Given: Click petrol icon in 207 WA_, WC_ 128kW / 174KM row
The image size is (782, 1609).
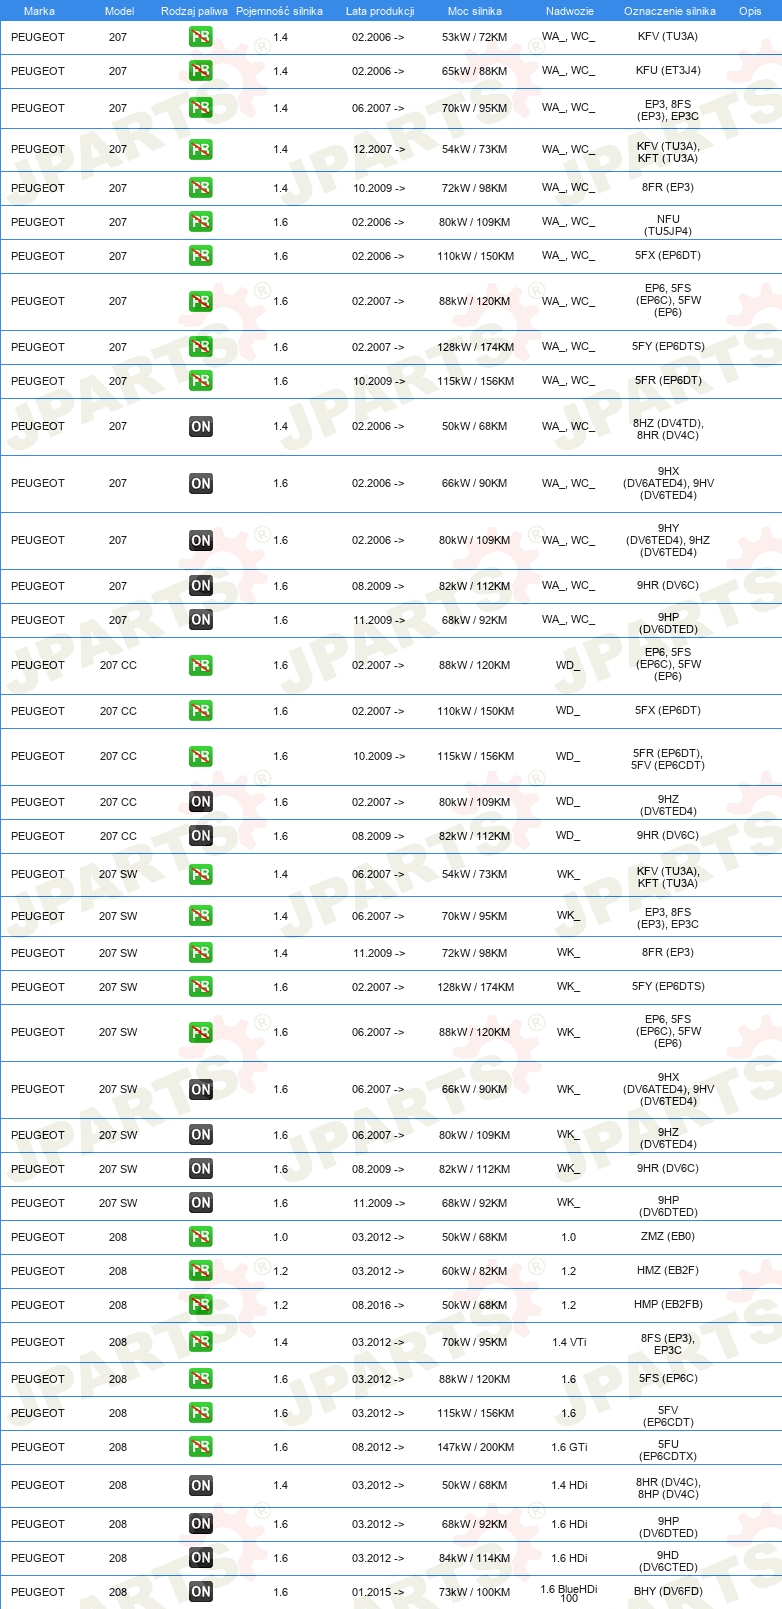Looking at the screenshot, I should click(201, 347).
